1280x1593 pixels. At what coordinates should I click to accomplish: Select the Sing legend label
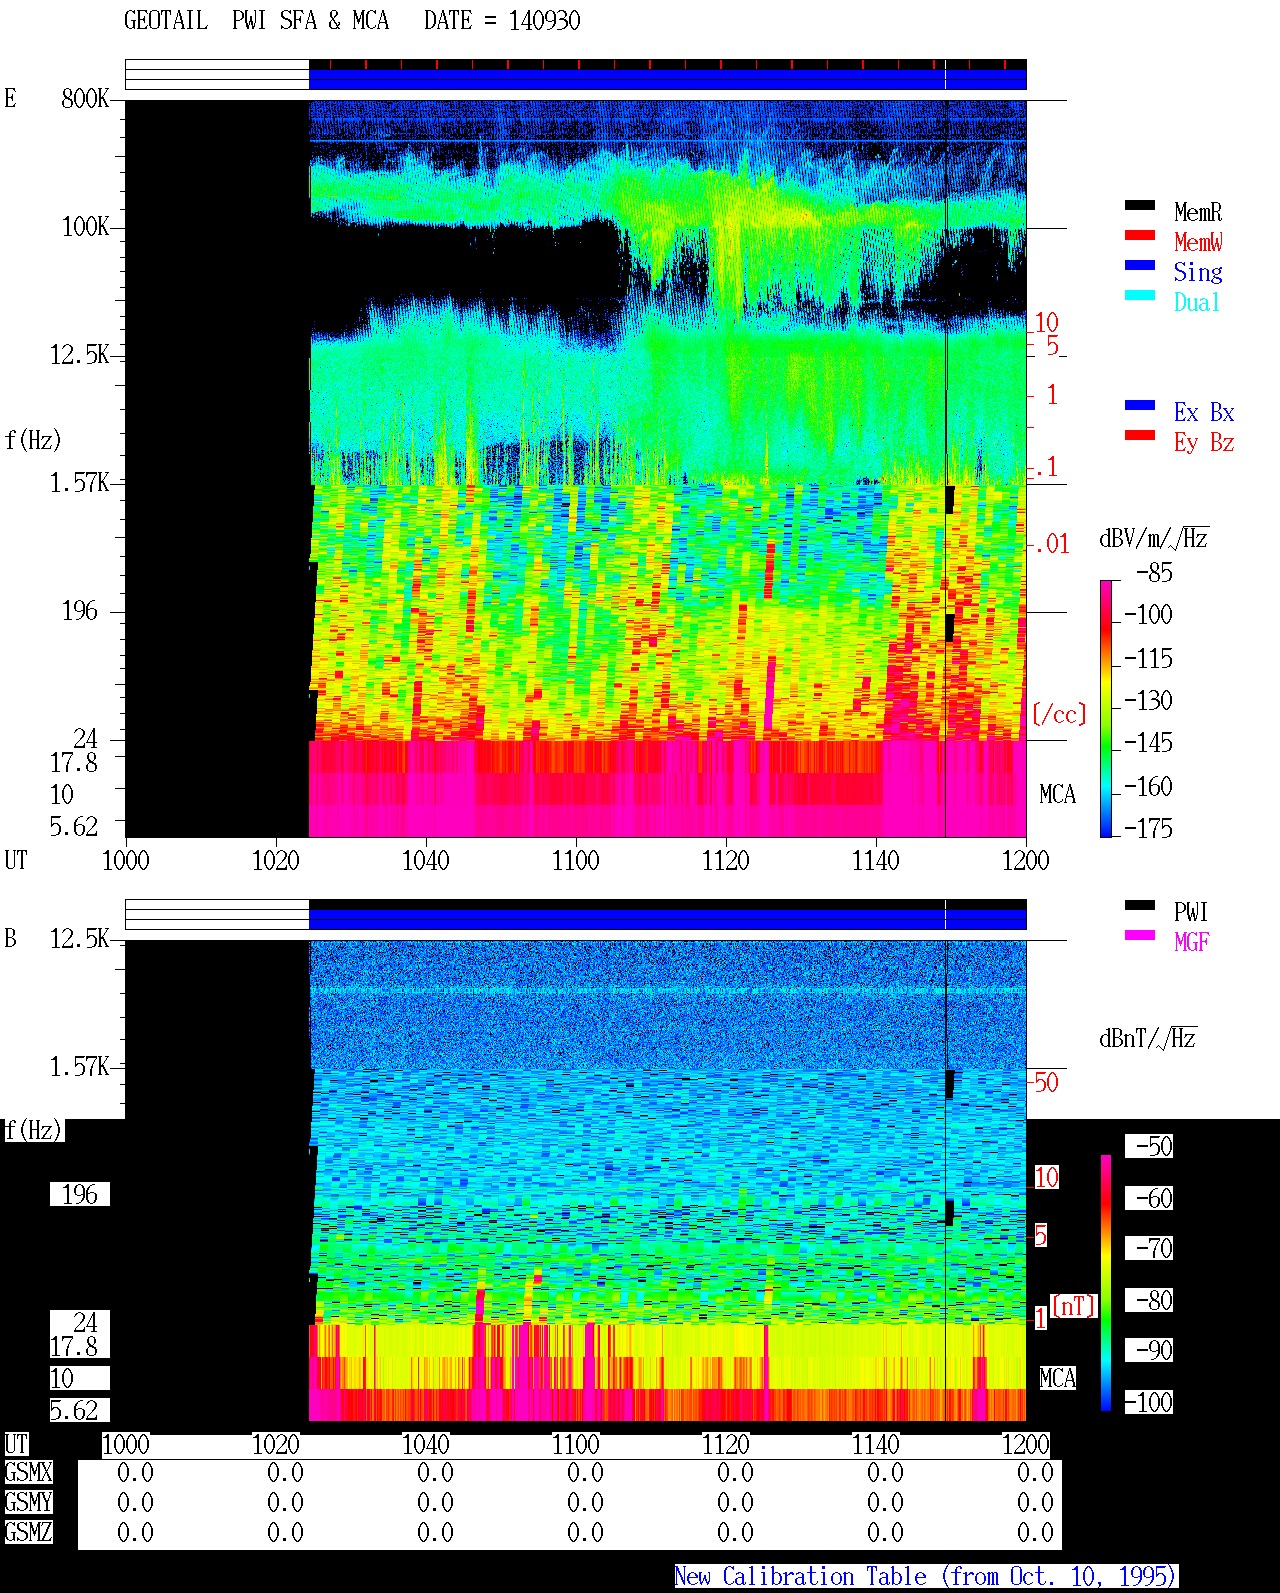1198,272
